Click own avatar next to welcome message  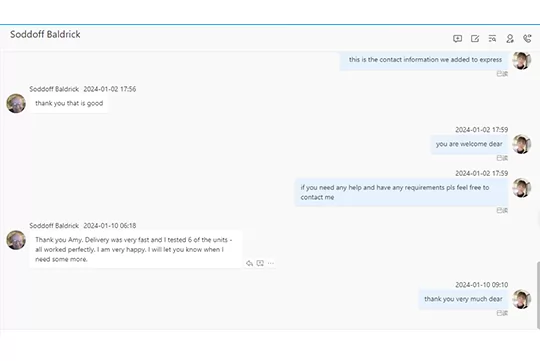pos(521,144)
